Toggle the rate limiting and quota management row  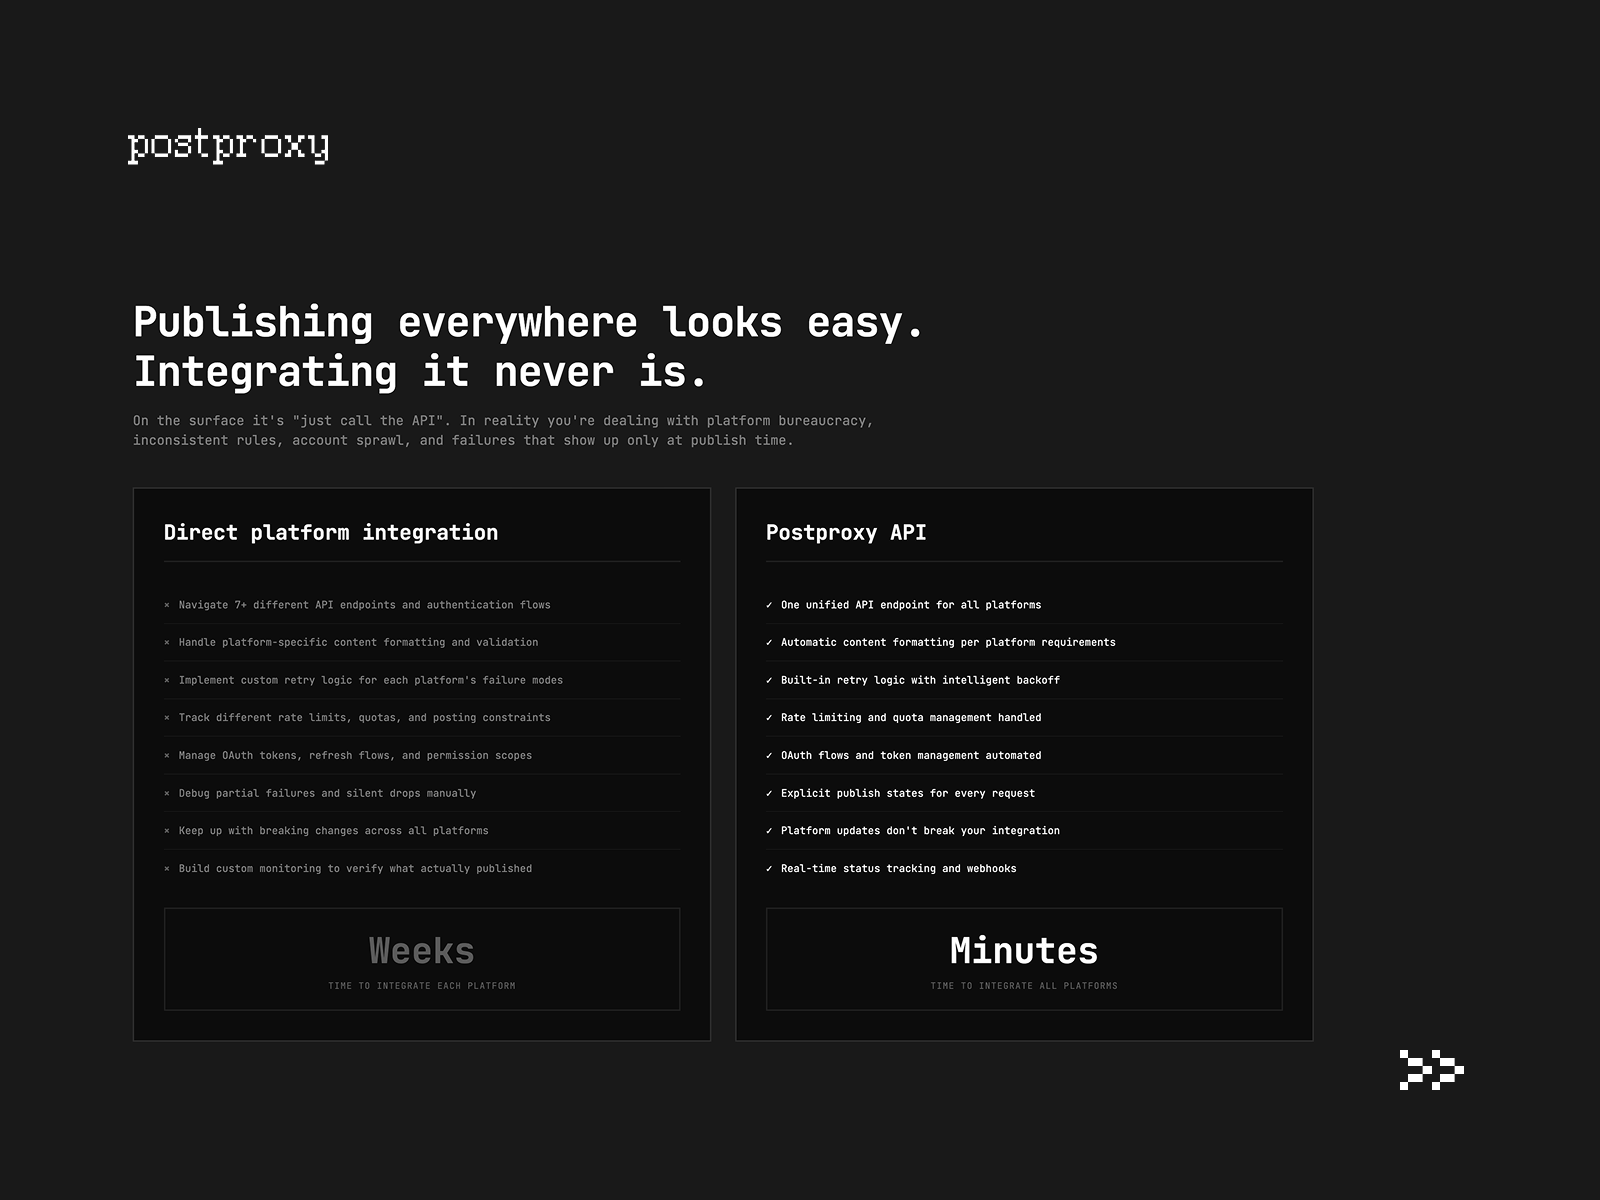912,717
